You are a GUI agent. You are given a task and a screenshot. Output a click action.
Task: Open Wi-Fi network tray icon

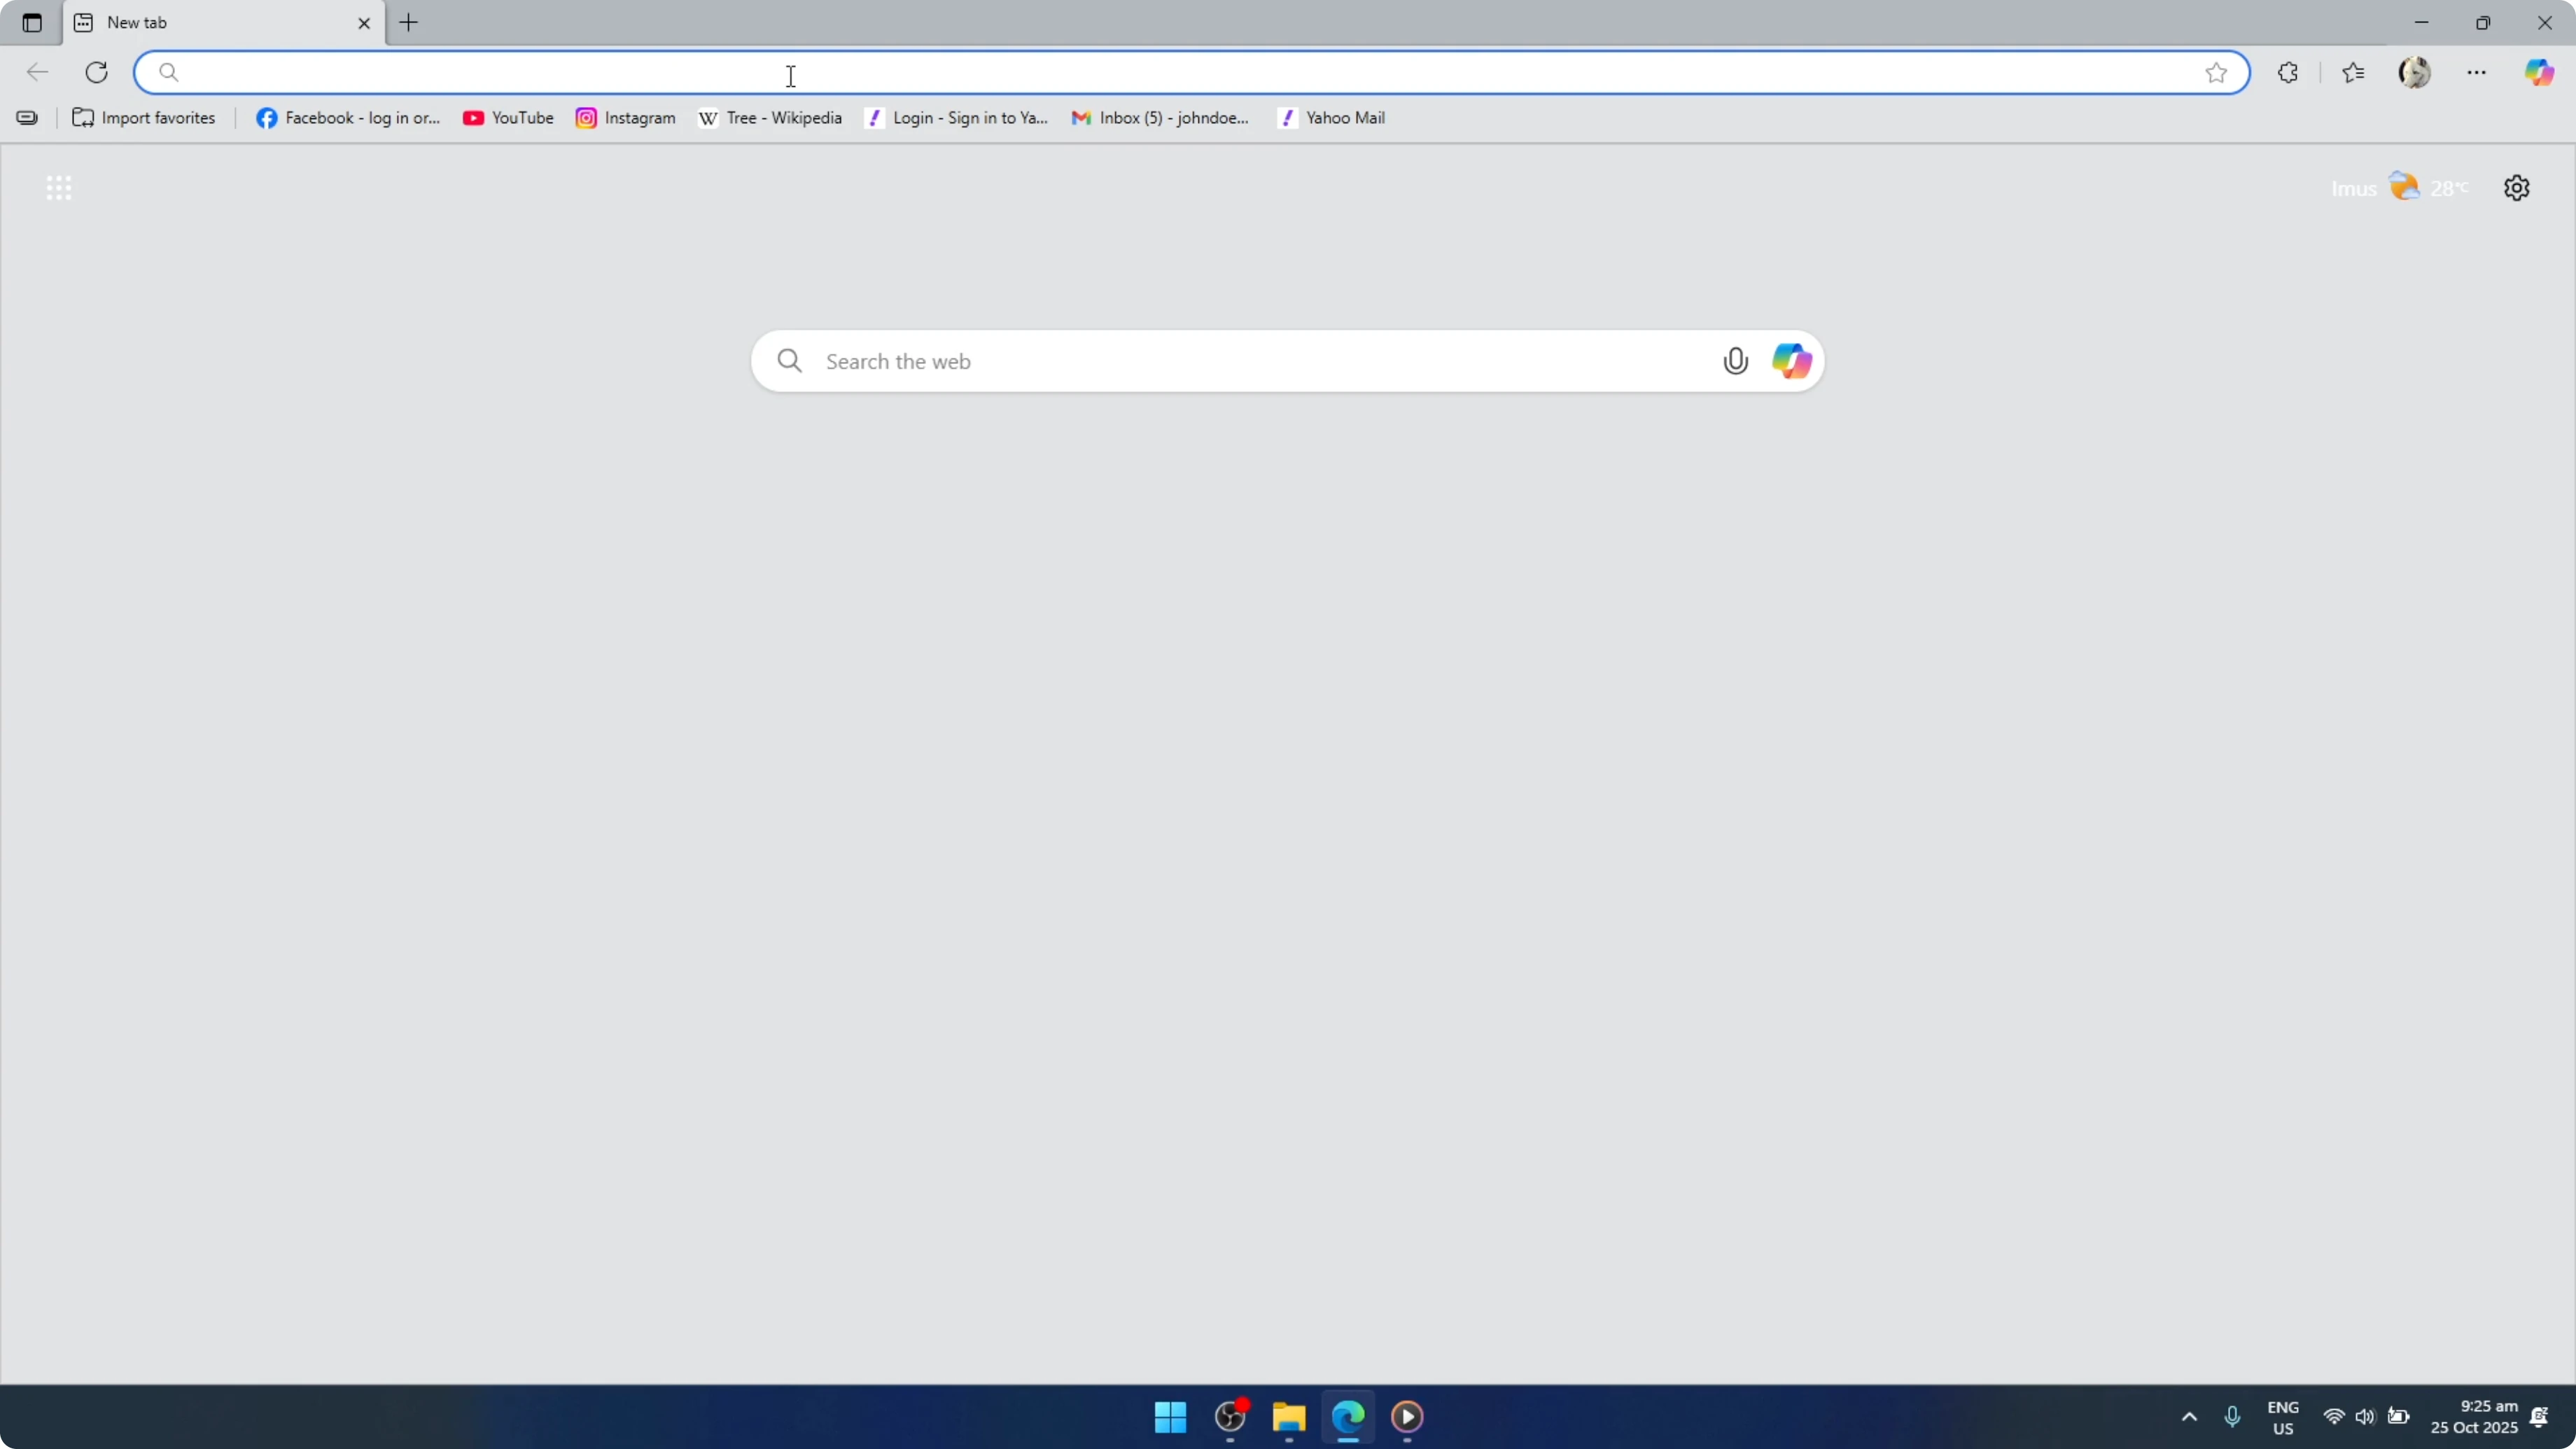[x=2334, y=1417]
